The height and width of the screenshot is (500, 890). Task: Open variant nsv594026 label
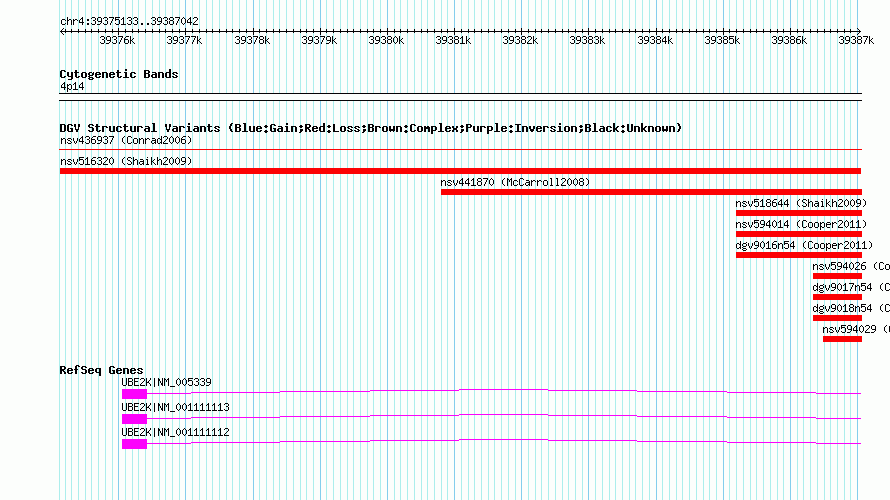(851, 266)
